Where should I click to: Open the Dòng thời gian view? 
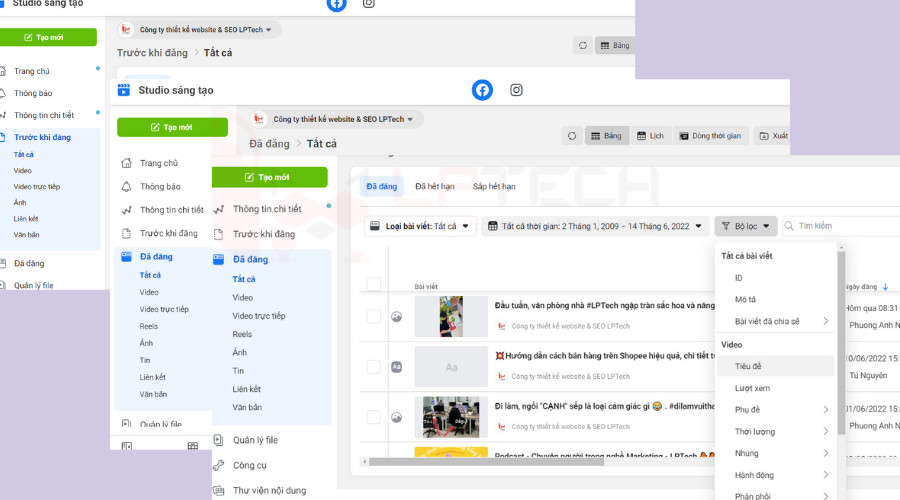[710, 136]
